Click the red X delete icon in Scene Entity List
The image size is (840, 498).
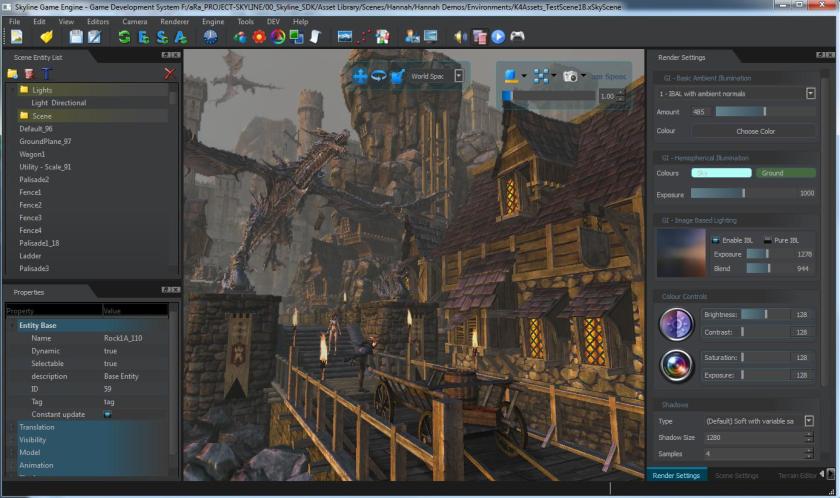pyautogui.click(x=170, y=73)
